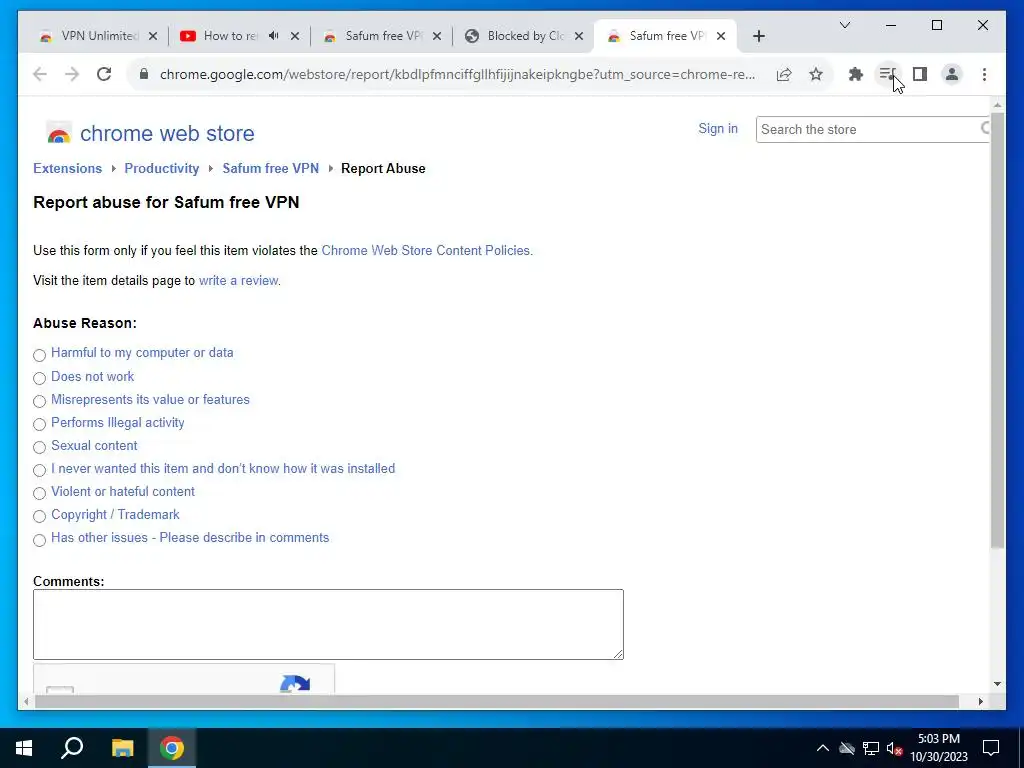Choose Has other issues option
The height and width of the screenshot is (768, 1024).
(40, 539)
